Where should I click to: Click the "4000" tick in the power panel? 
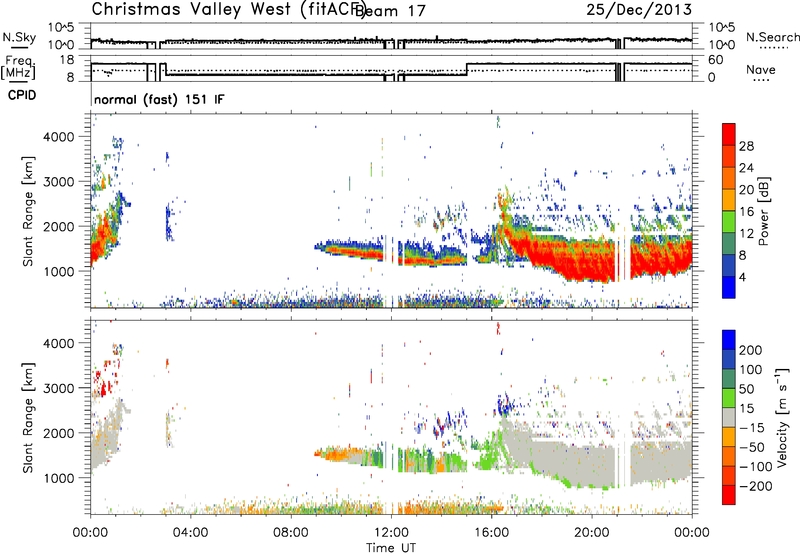pos(59,137)
